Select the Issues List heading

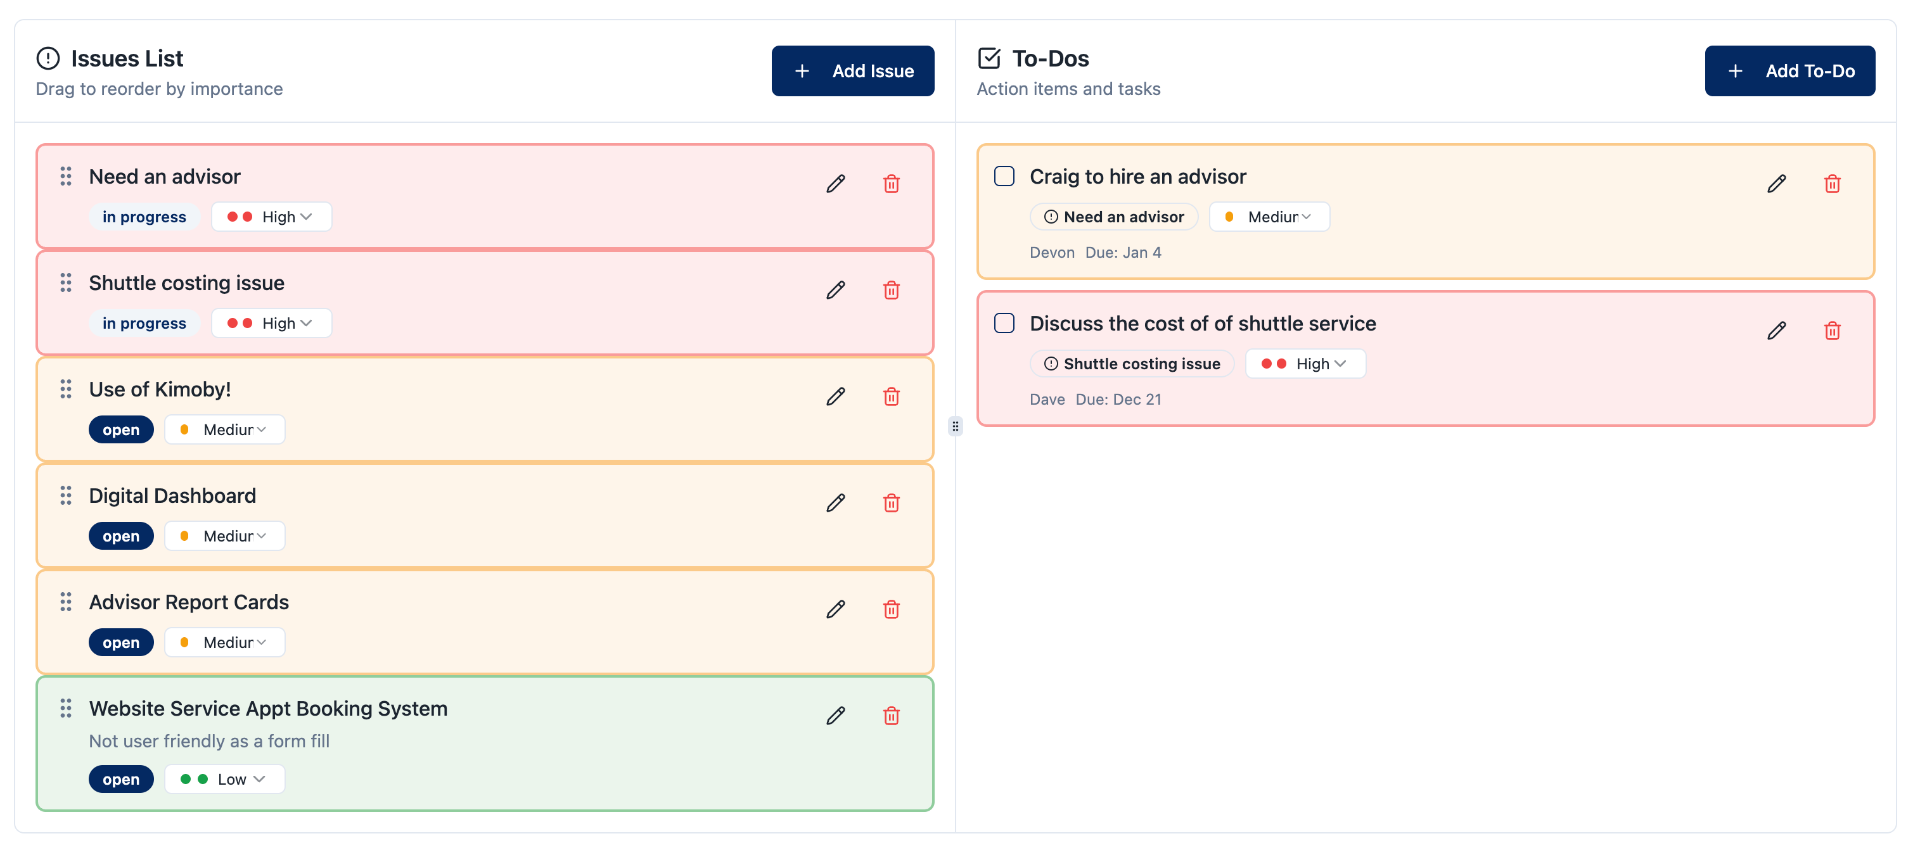pos(127,58)
